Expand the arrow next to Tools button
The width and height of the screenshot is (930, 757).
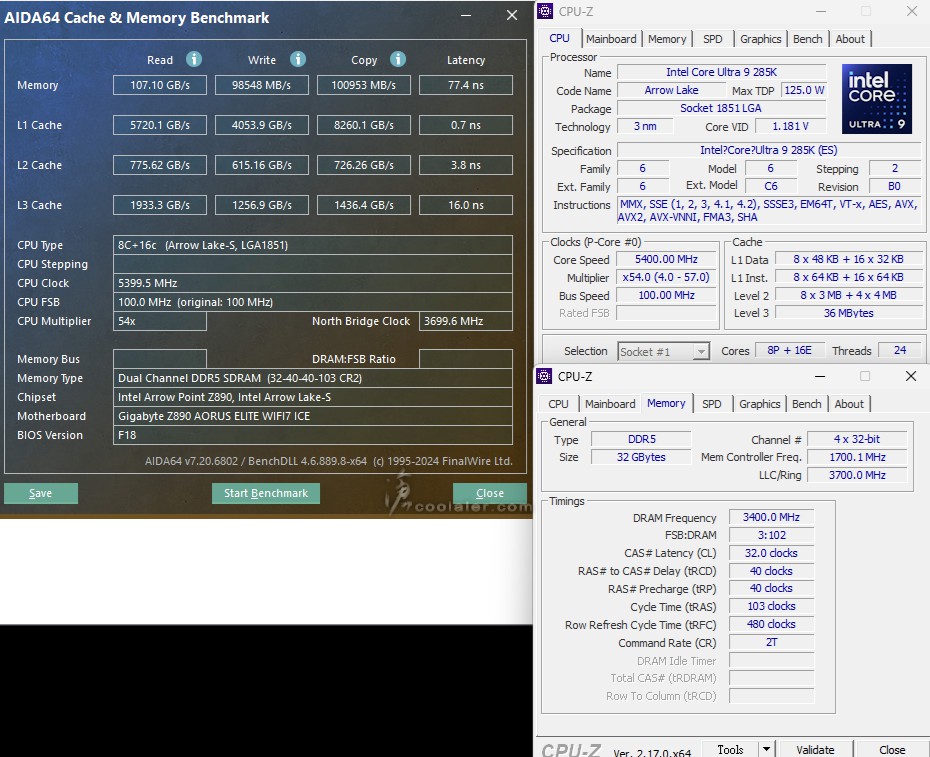click(766, 749)
